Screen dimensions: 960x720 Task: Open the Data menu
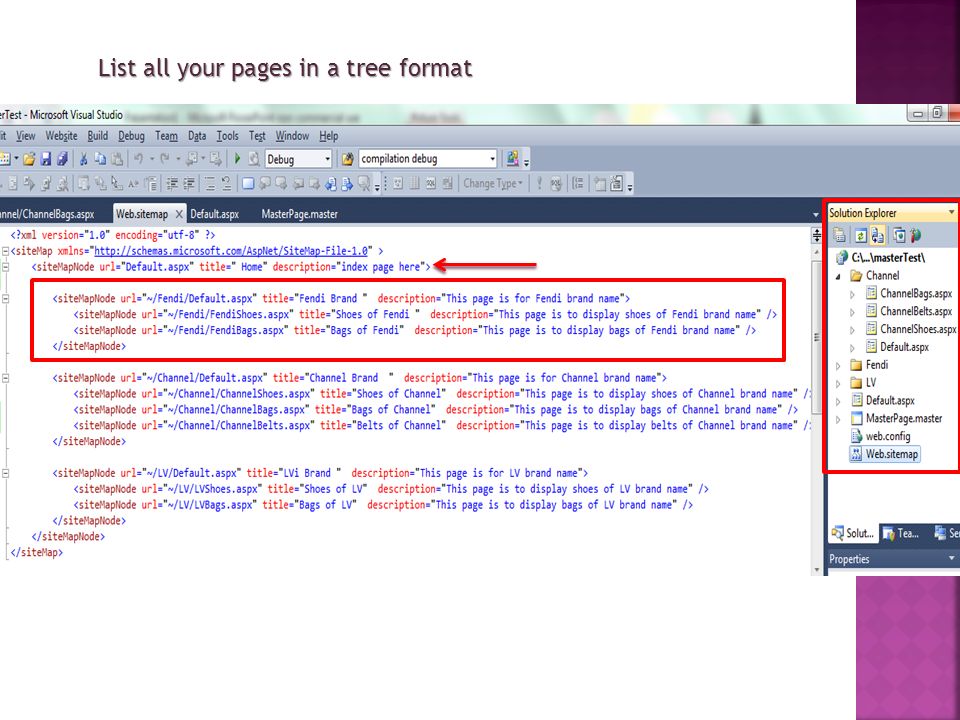coord(197,136)
